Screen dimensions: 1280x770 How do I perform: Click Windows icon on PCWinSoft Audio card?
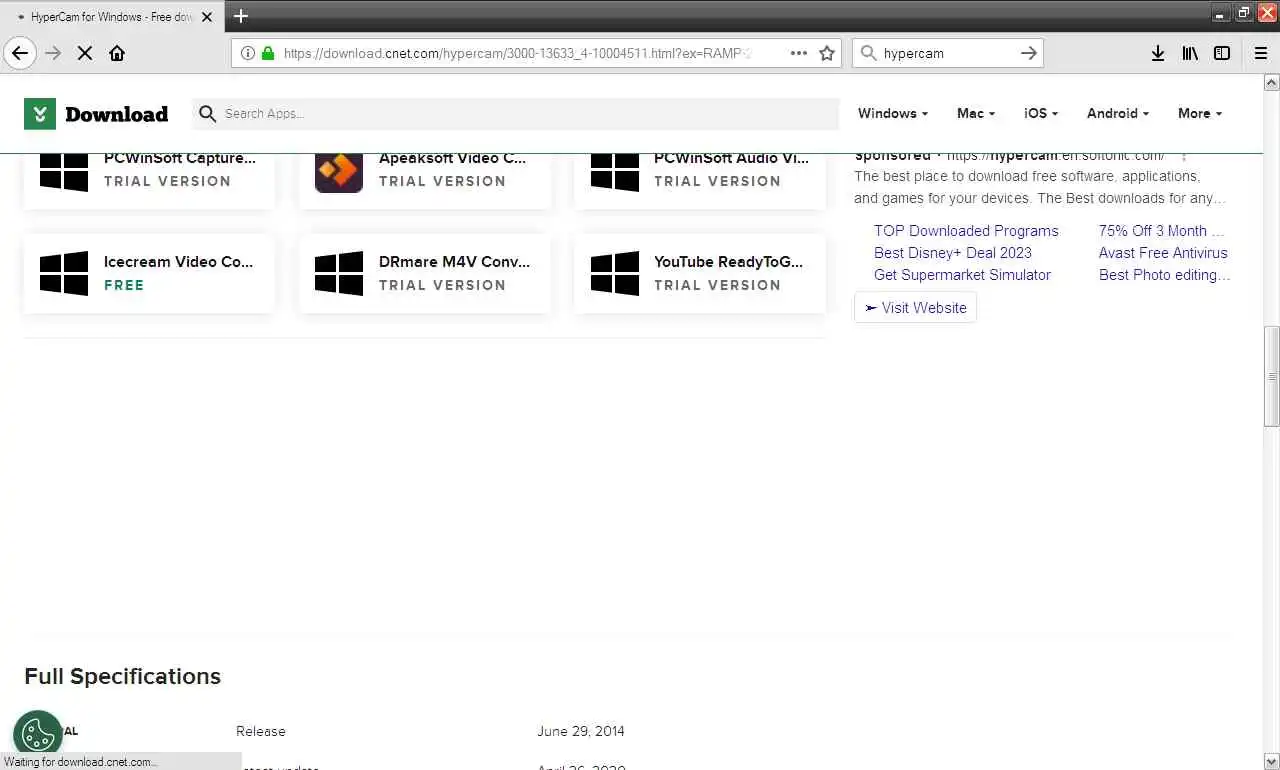pos(615,172)
